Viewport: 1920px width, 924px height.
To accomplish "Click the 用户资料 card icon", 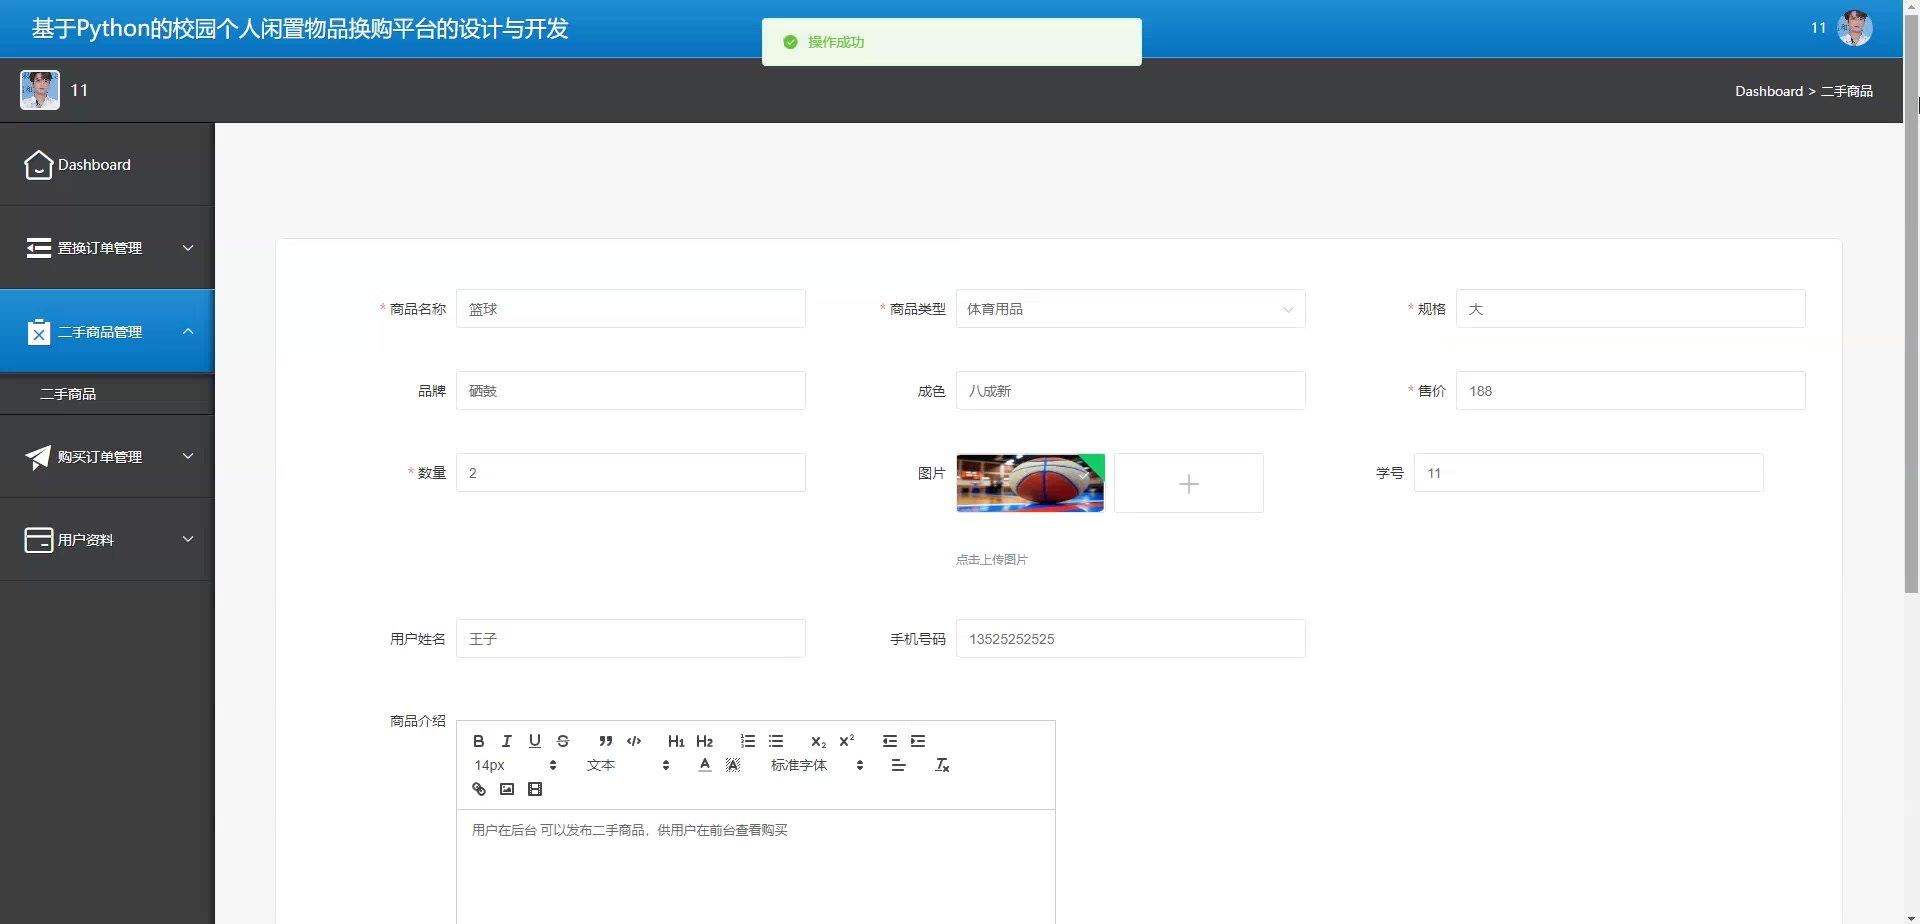I will [38, 540].
